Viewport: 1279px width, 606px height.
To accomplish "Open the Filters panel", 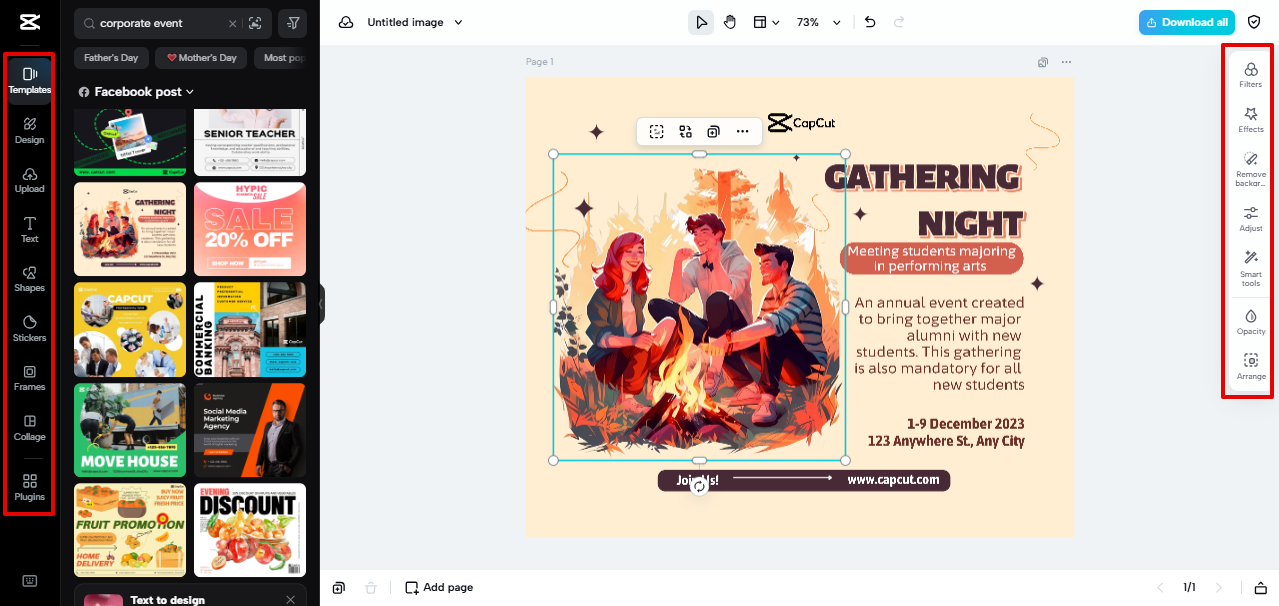I will click(1249, 76).
